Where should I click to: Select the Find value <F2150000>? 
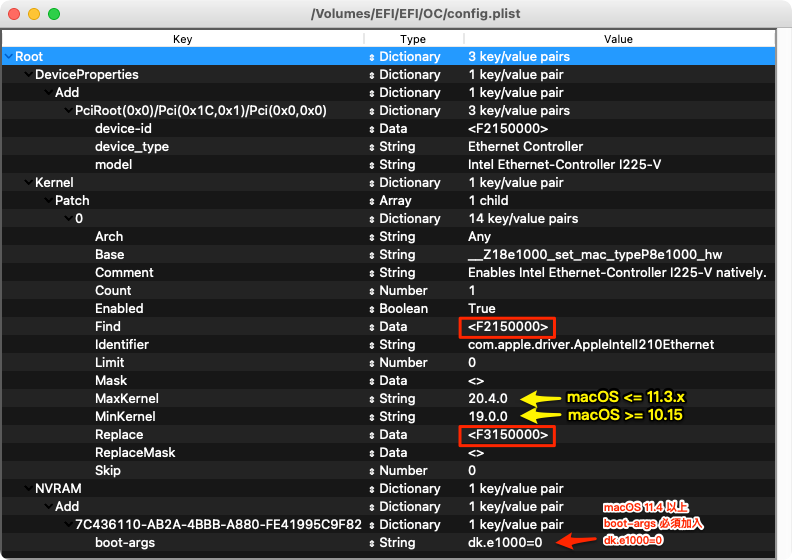pyautogui.click(x=508, y=327)
